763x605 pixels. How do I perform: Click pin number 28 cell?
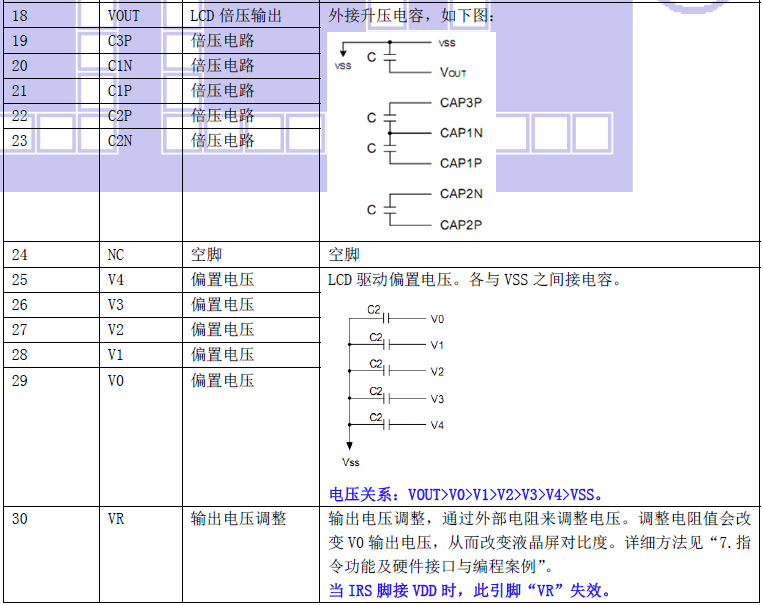click(x=51, y=355)
